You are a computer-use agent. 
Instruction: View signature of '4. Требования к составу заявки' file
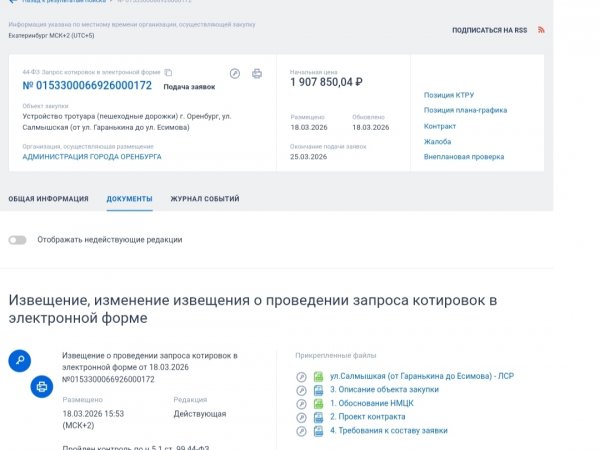[301, 431]
